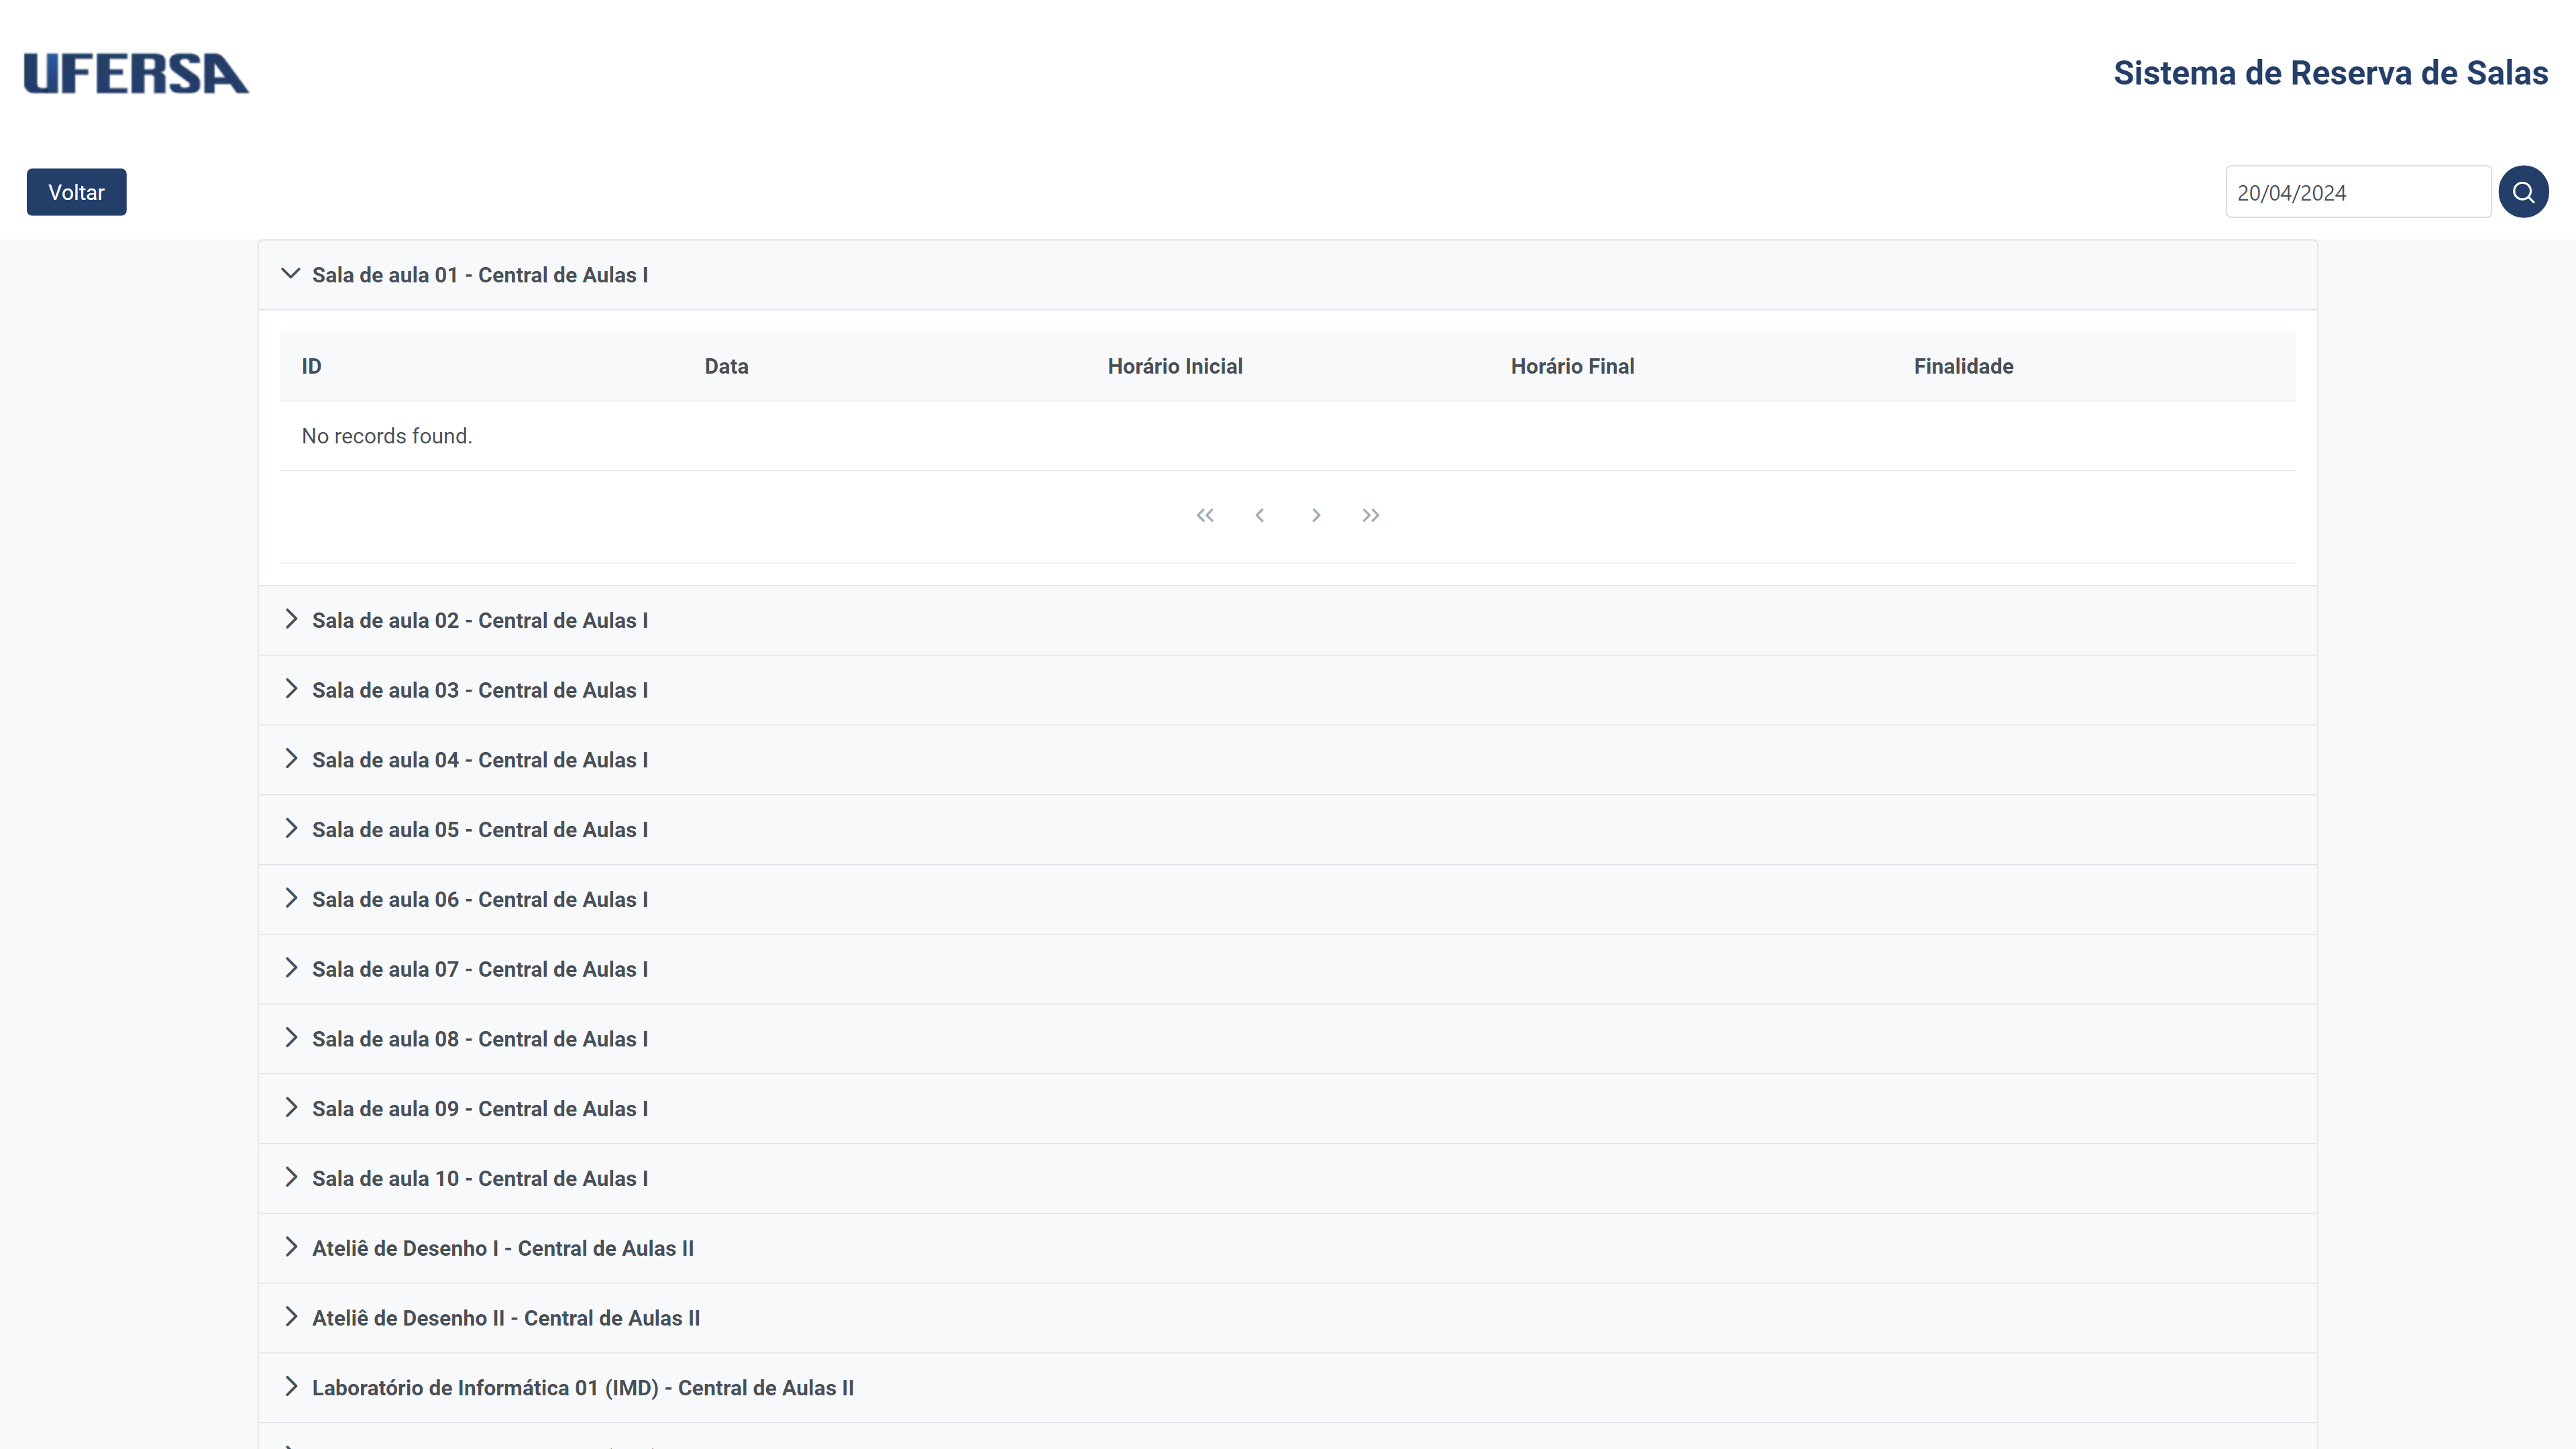2576x1449 pixels.
Task: Click 'Sala de aula 03 - Central de Aulas I' title
Action: point(480,690)
